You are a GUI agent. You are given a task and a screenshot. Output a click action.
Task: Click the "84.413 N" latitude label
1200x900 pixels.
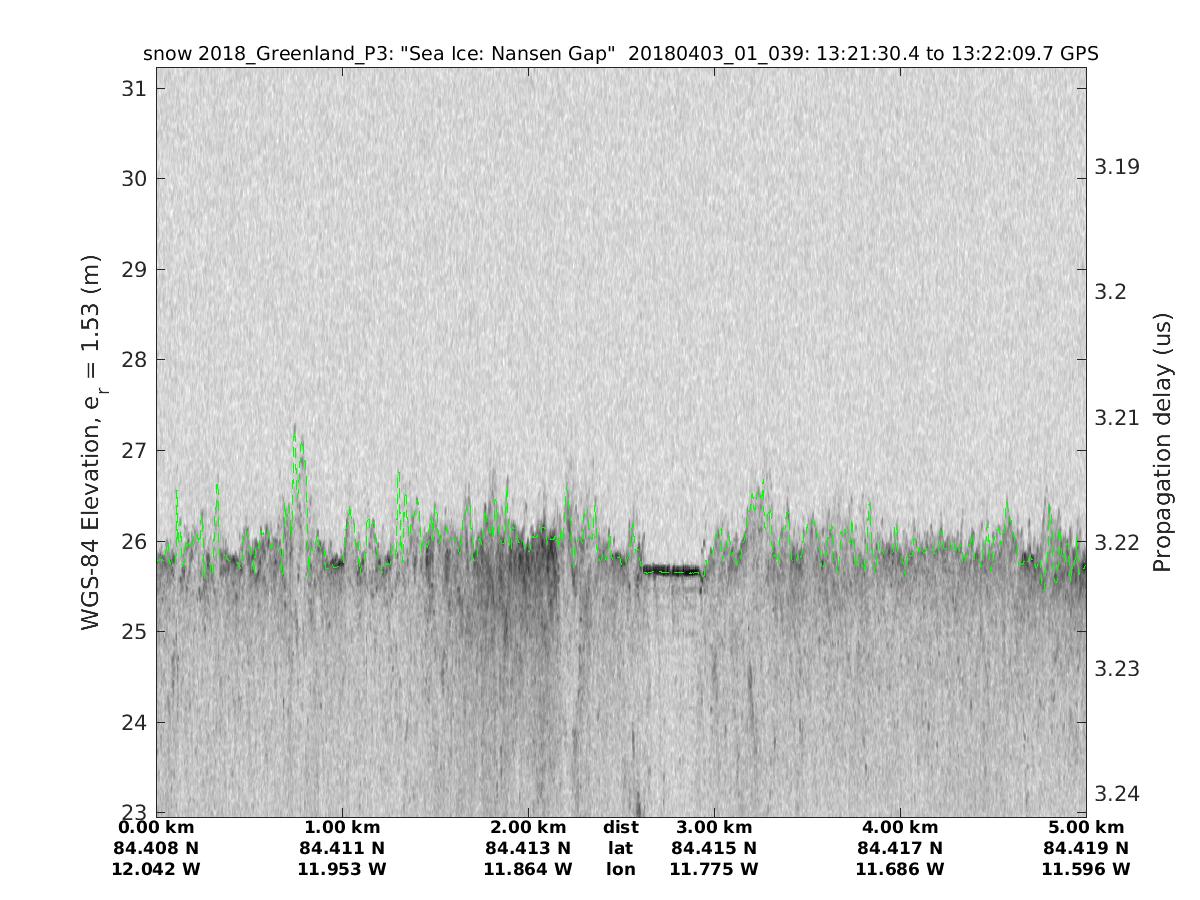click(528, 849)
